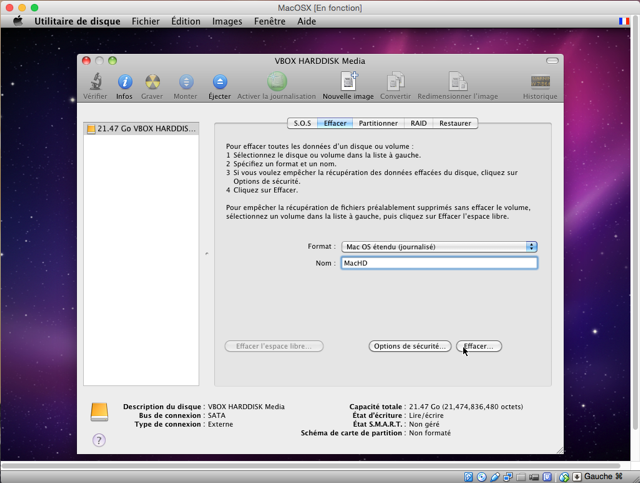This screenshot has width=640, height=483.
Task: Create a Nouvelle image from toolbar
Action: pos(349,81)
